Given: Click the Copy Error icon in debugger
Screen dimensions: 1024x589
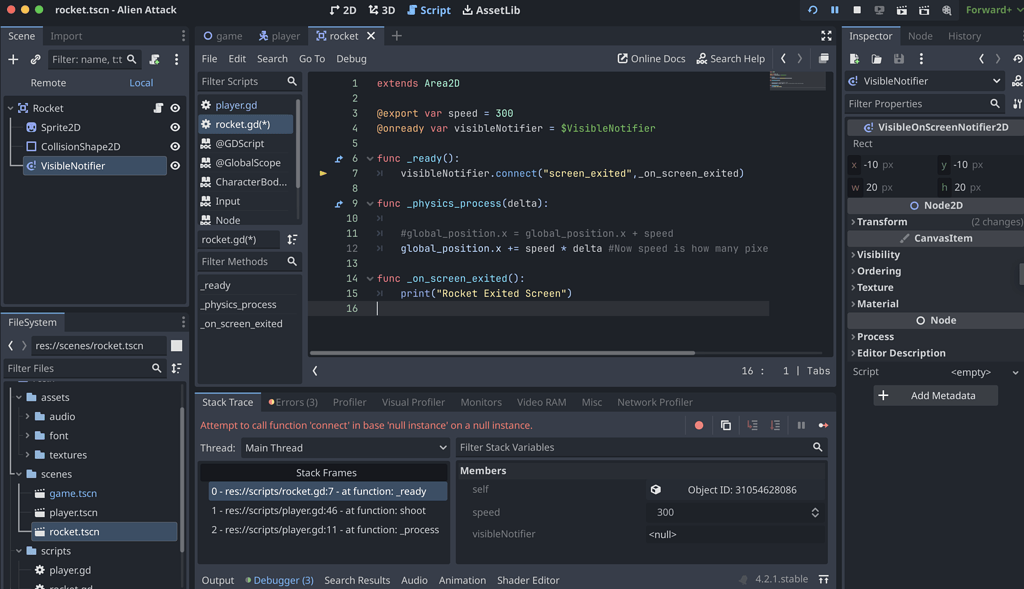Looking at the screenshot, I should point(726,425).
